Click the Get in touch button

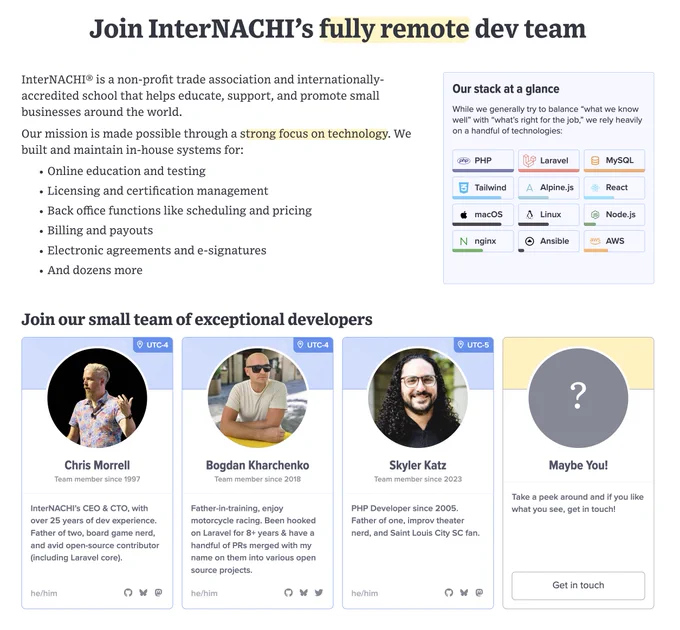pyautogui.click(x=578, y=585)
